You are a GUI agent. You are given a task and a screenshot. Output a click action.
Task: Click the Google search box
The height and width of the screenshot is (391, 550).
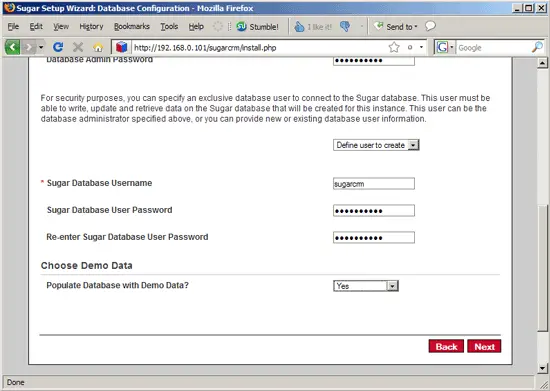coord(494,48)
